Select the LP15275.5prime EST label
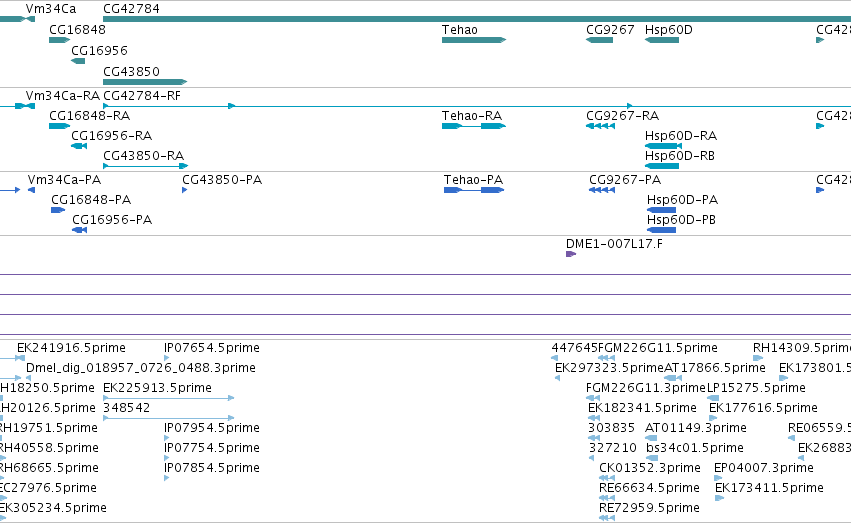The width and height of the screenshot is (851, 523). pos(756,388)
